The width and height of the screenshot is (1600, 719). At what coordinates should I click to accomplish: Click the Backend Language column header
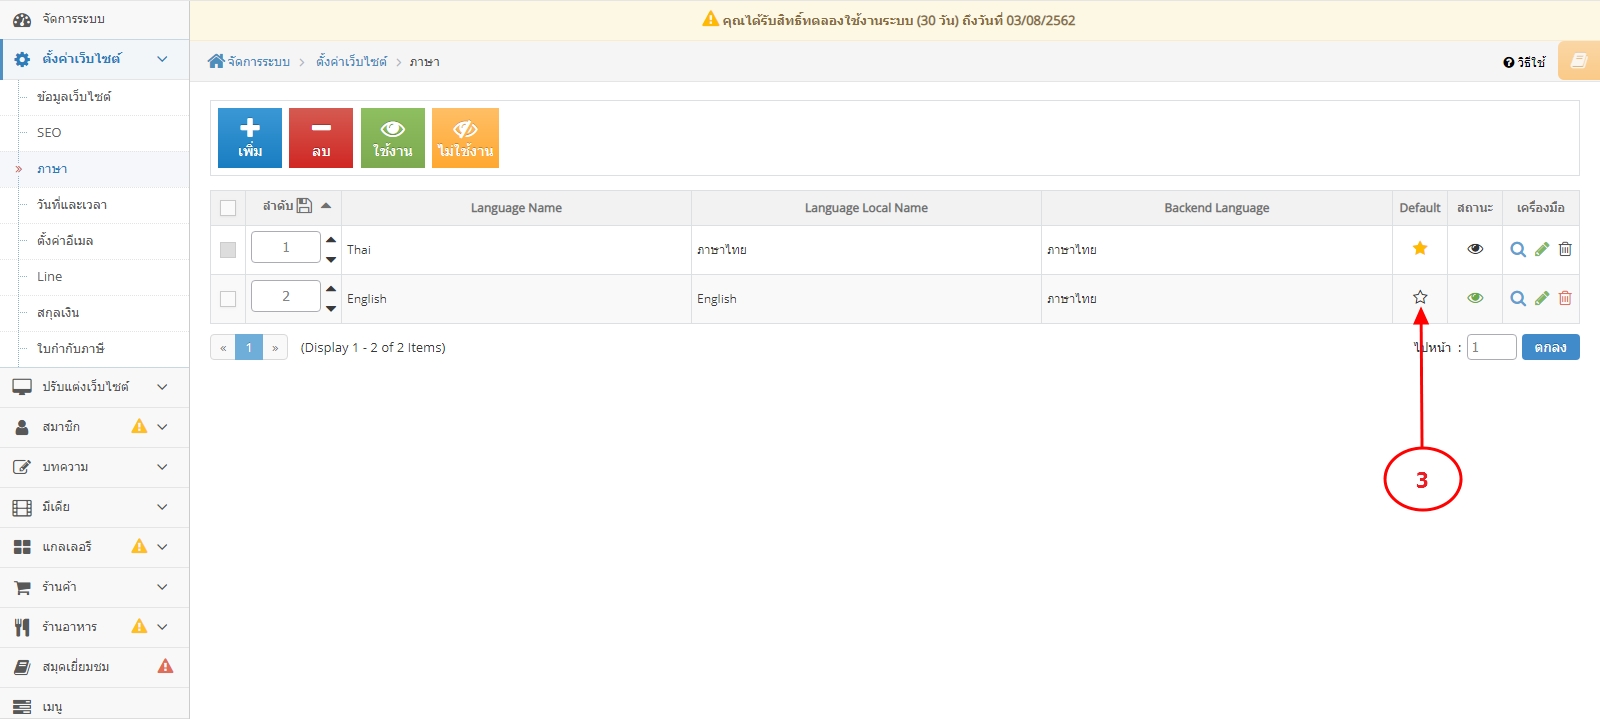point(1216,208)
